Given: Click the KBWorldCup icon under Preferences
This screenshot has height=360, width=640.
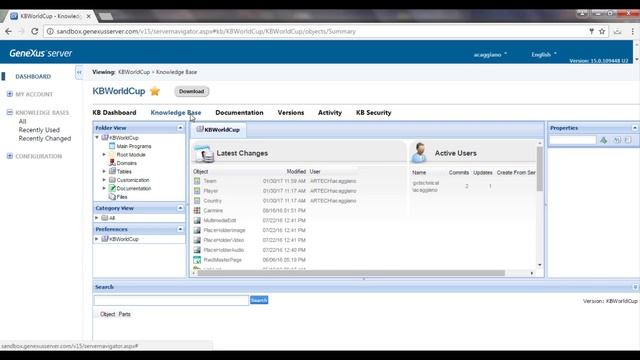Looking at the screenshot, I should tap(105, 239).
